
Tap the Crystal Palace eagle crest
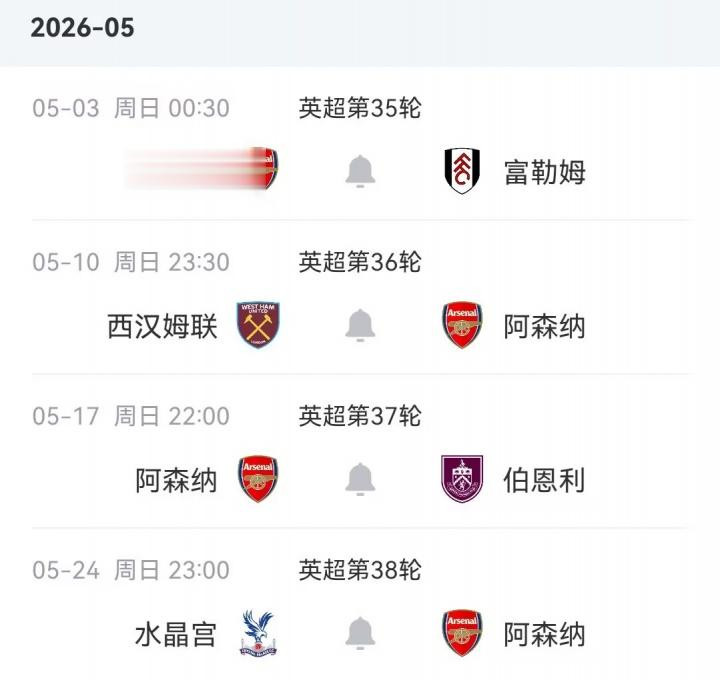258,634
